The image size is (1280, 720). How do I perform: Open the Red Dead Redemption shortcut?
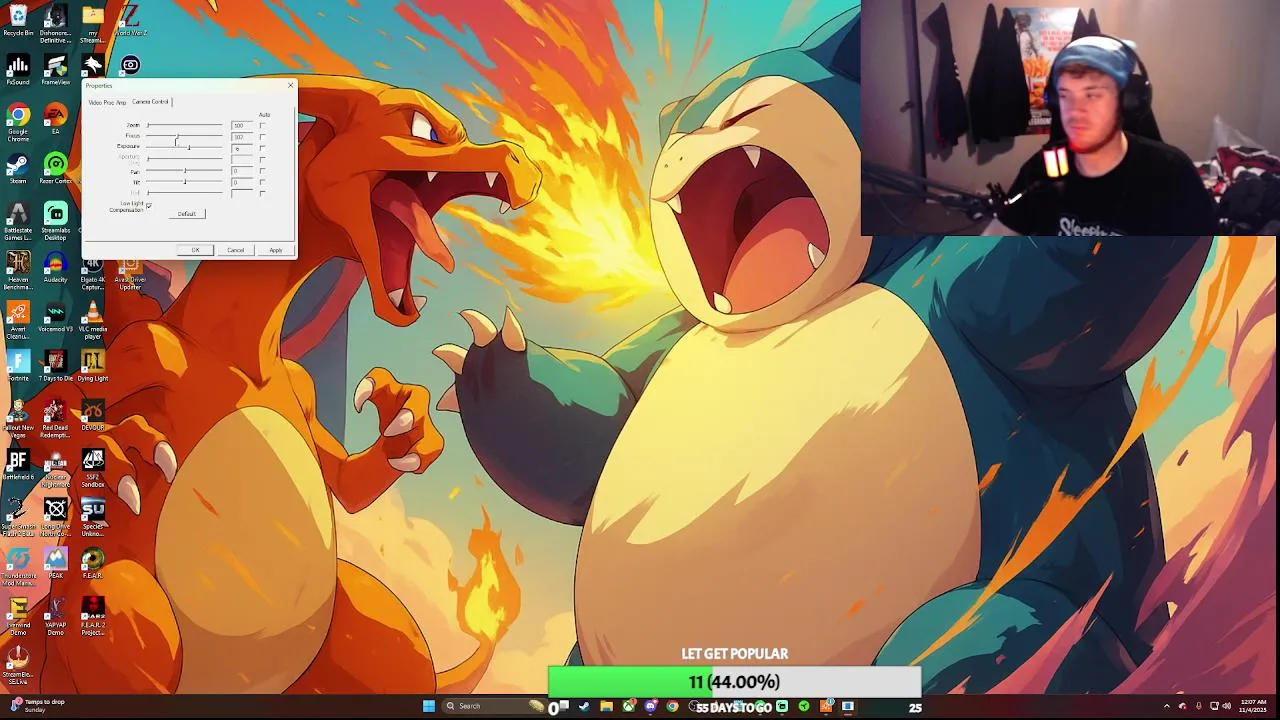[56, 418]
